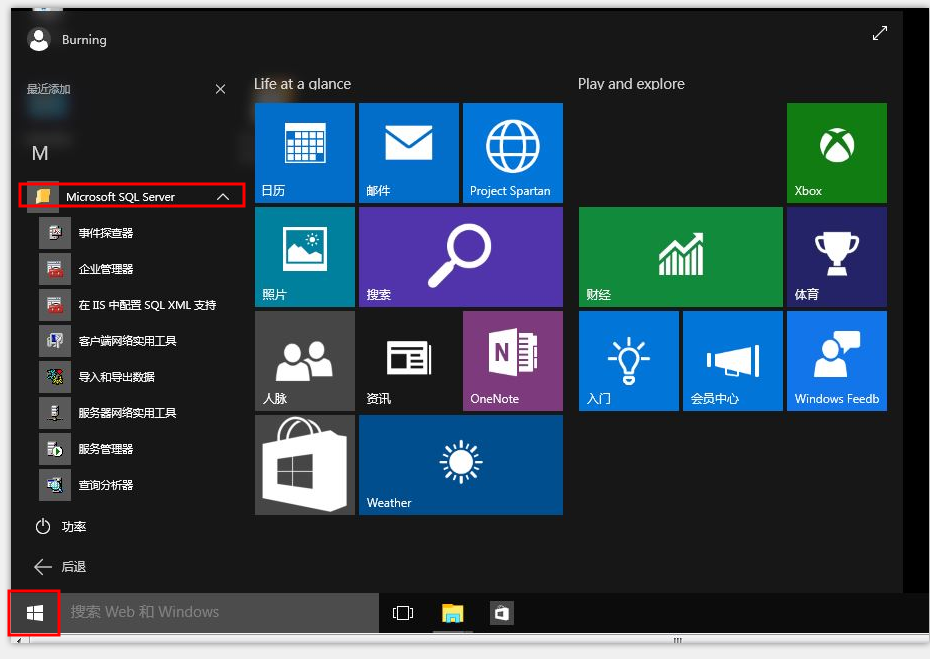Open the 日历 calendar tile
The image size is (930, 659).
pos(305,153)
